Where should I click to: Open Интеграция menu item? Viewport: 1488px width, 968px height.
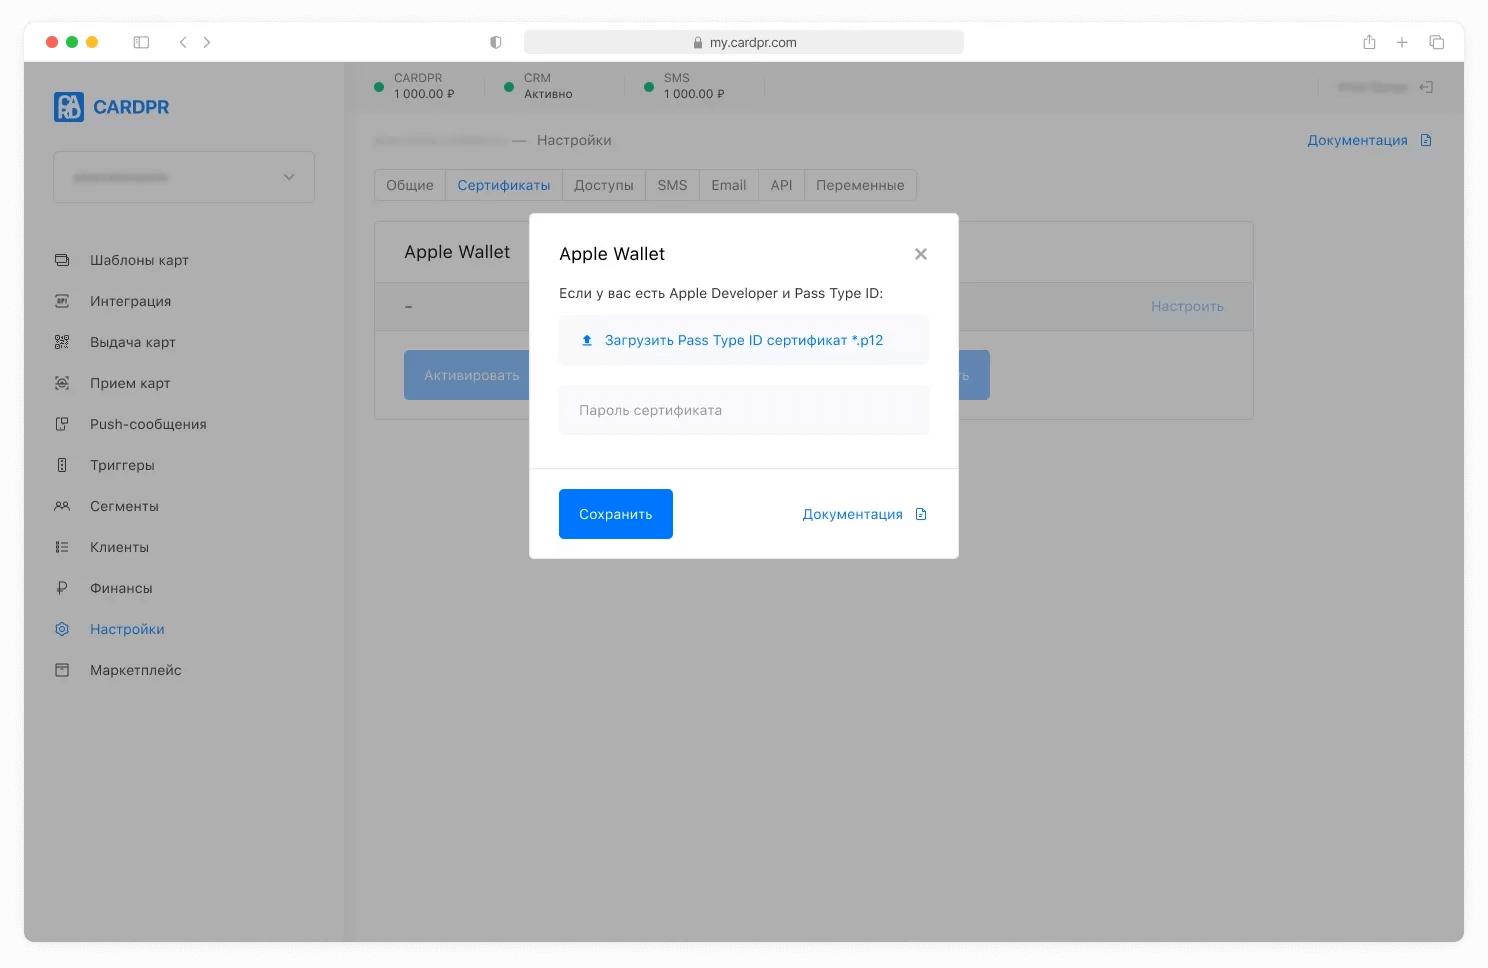point(130,301)
